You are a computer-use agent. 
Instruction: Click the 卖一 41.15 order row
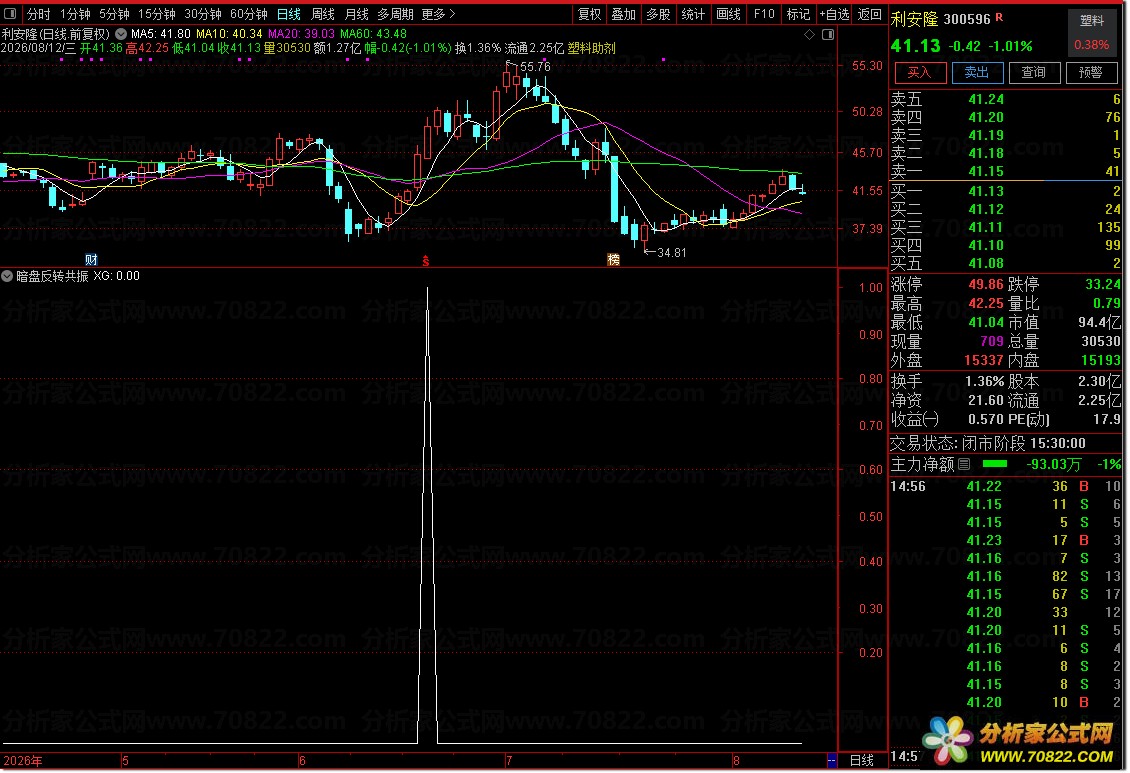click(x=1005, y=171)
